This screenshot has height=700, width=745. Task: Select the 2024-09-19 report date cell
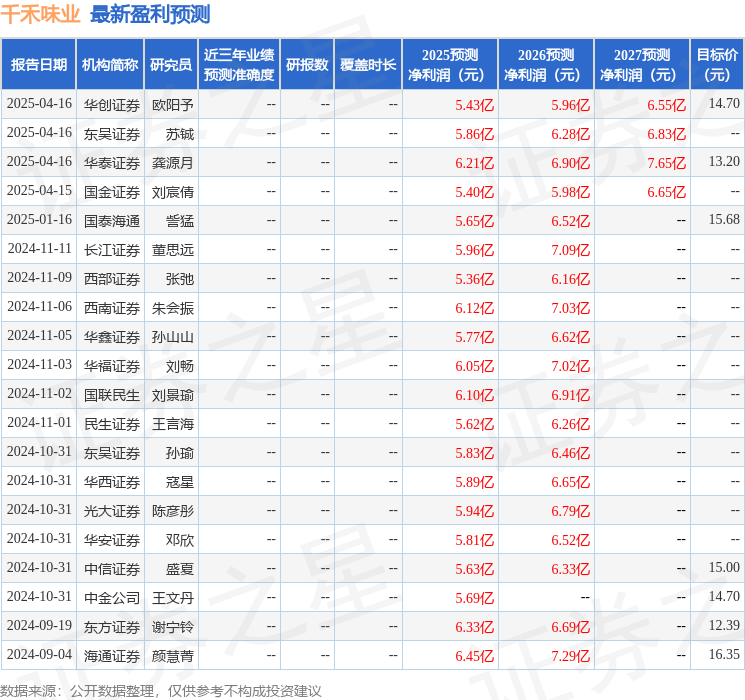click(39, 626)
